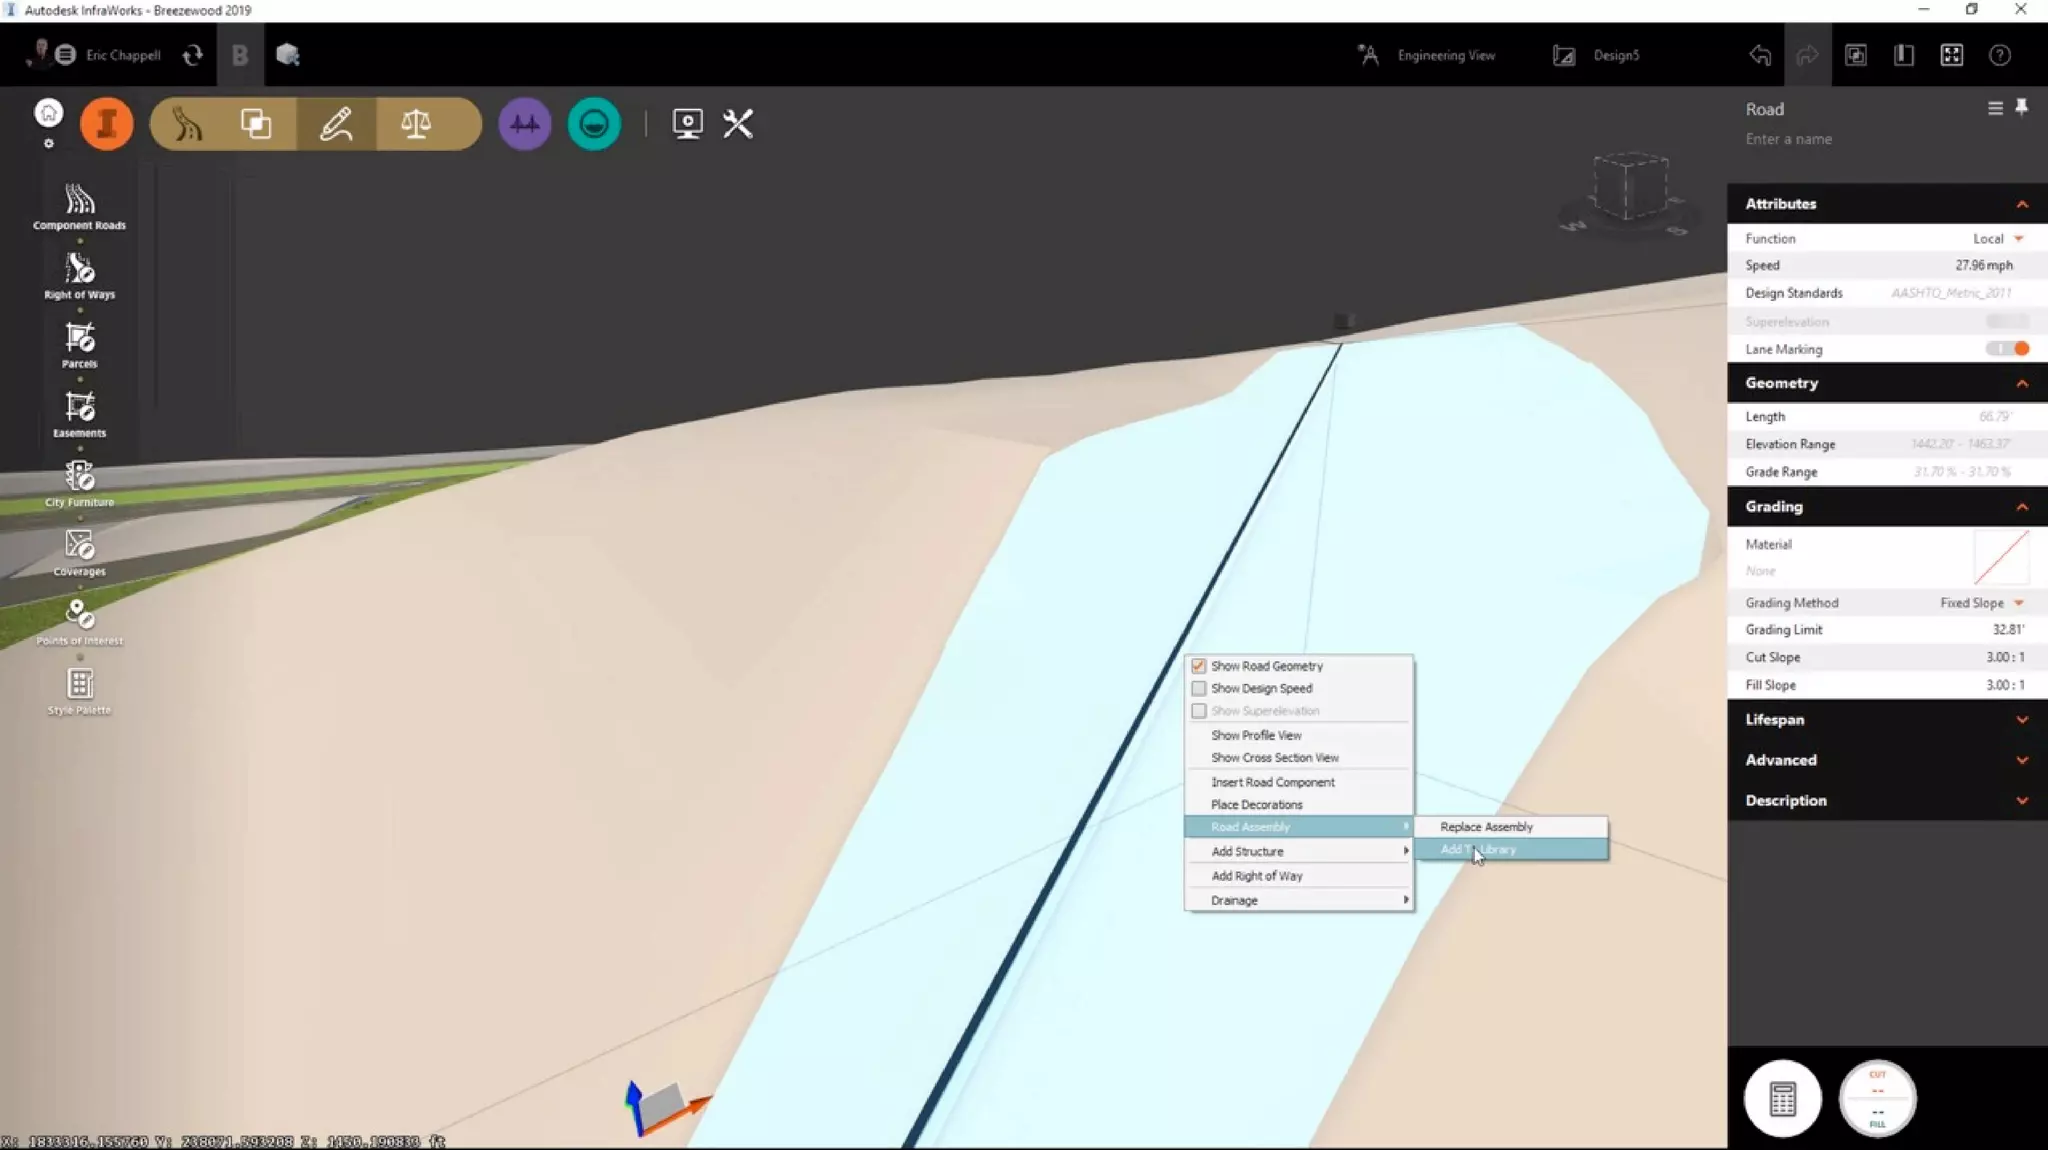Open the wrench and screwdriver settings tools
The height and width of the screenshot is (1150, 2048).
(738, 124)
